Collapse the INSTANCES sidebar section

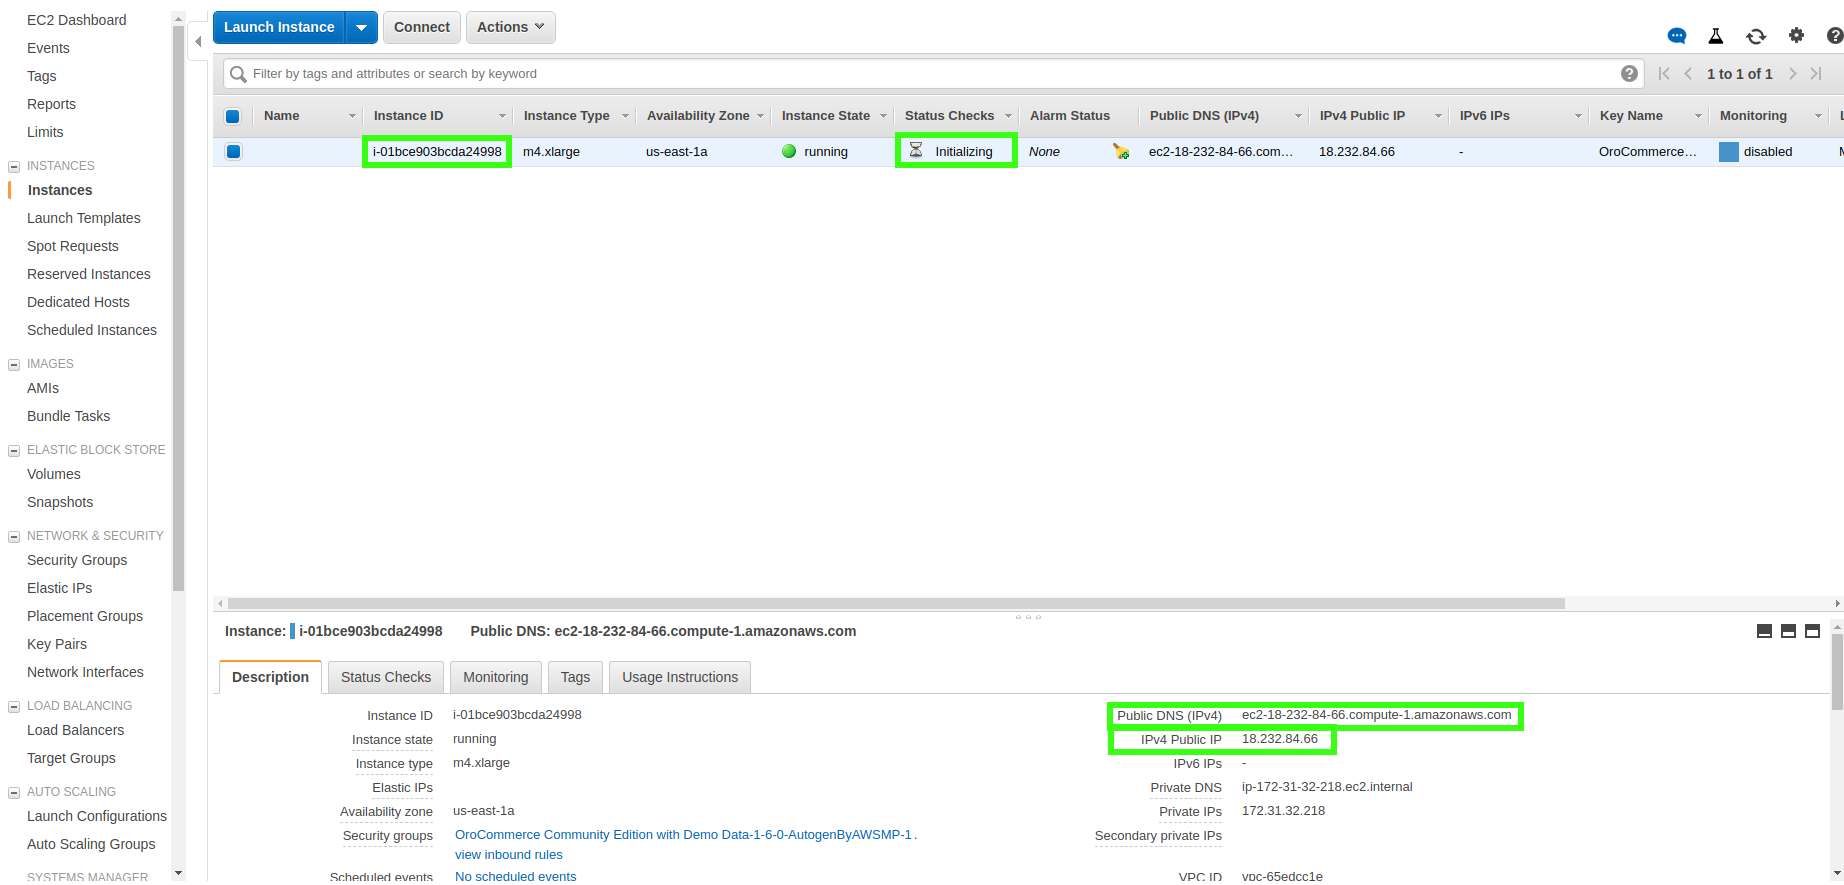[x=14, y=166]
